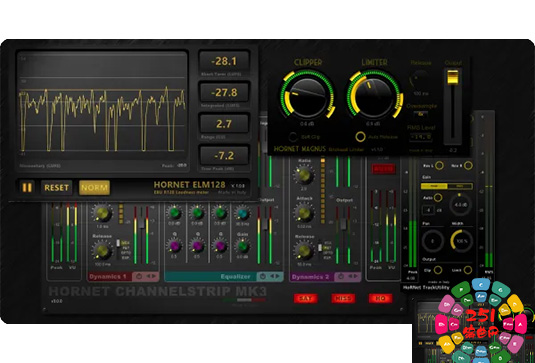Click the -27.8 integrated loudness readout

point(224,92)
